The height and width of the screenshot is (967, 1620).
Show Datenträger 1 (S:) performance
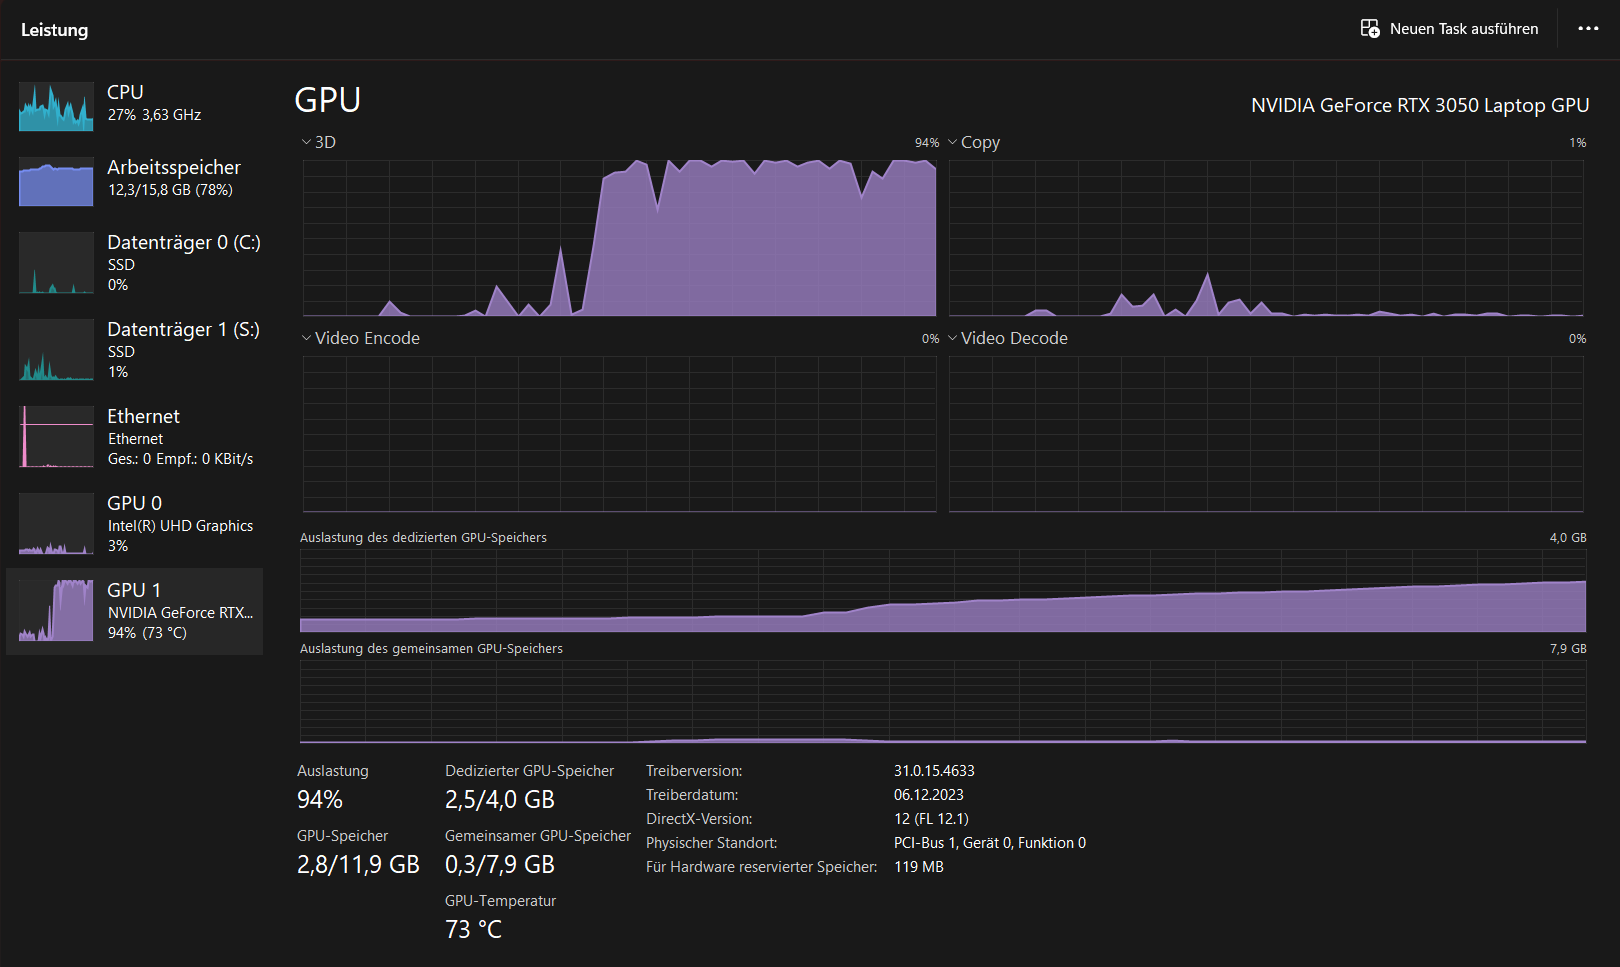point(134,350)
